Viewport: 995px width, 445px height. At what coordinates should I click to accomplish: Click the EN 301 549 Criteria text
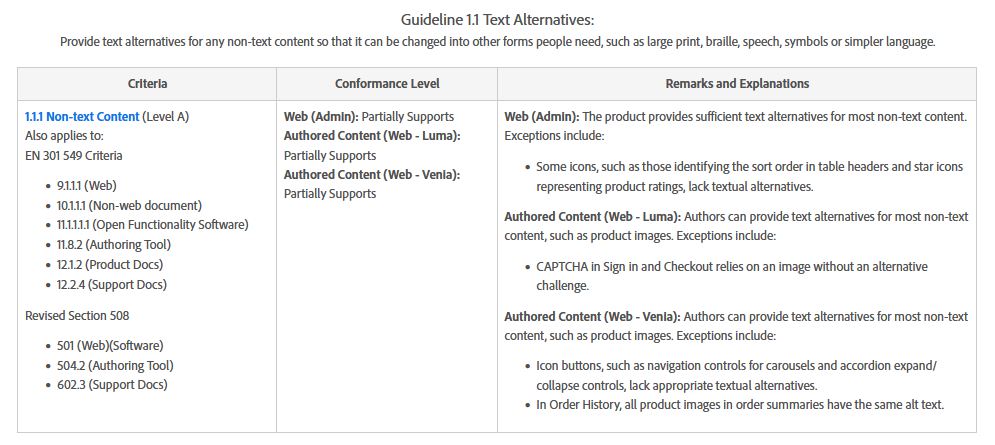point(74,156)
